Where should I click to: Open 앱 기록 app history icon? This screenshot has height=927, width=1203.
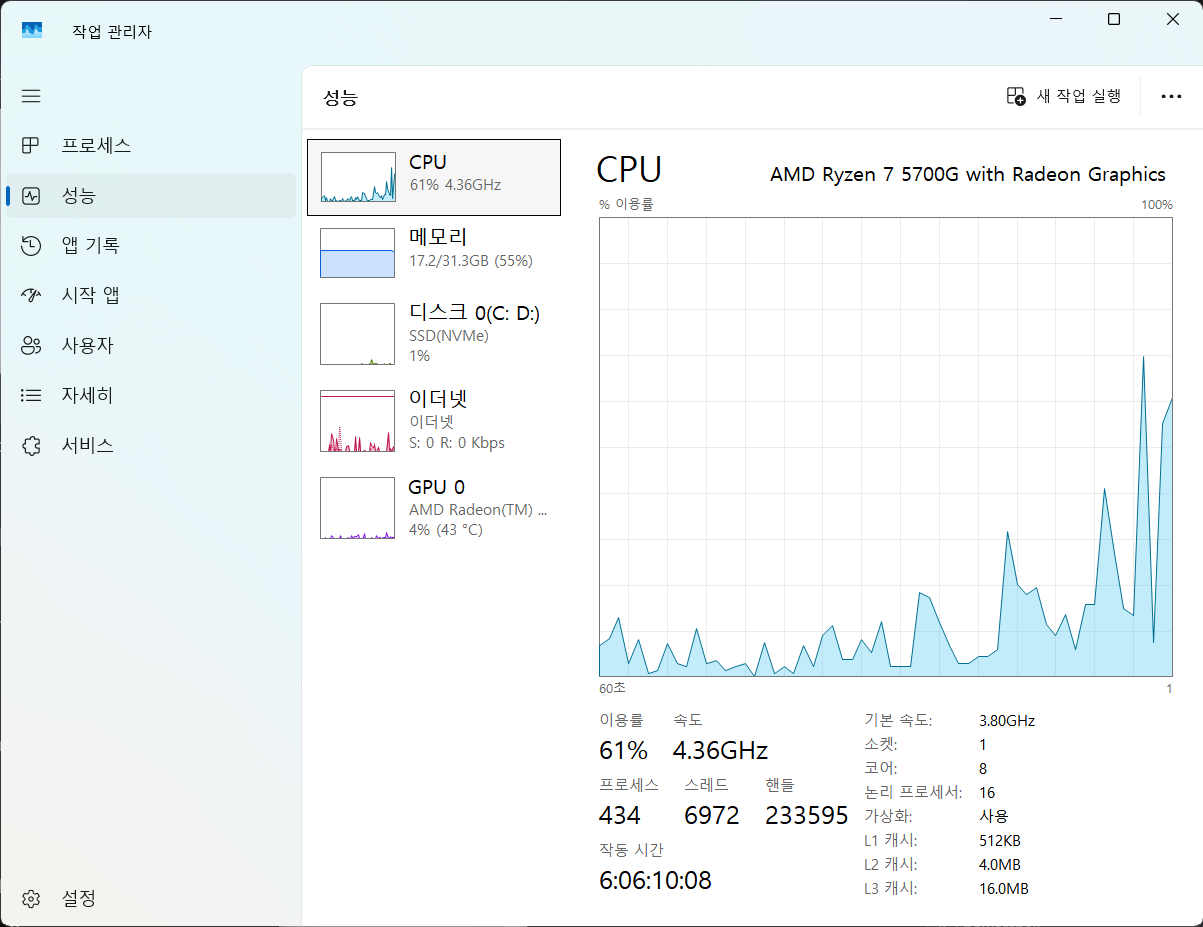pyautogui.click(x=31, y=246)
